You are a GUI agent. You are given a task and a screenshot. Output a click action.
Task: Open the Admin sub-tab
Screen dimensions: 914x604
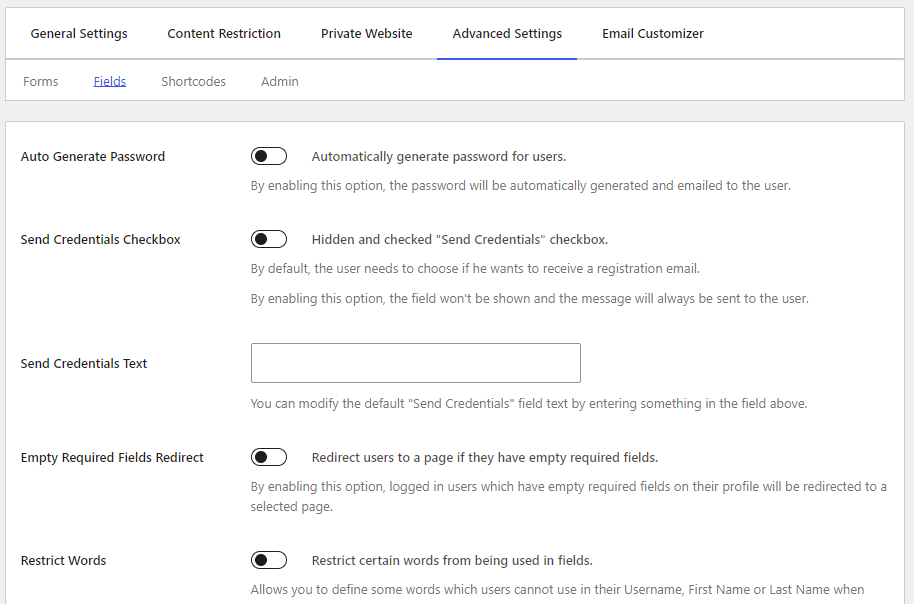click(279, 81)
